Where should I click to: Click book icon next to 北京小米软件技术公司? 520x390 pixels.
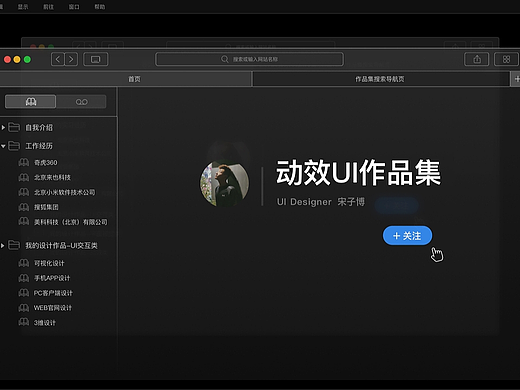click(x=24, y=192)
